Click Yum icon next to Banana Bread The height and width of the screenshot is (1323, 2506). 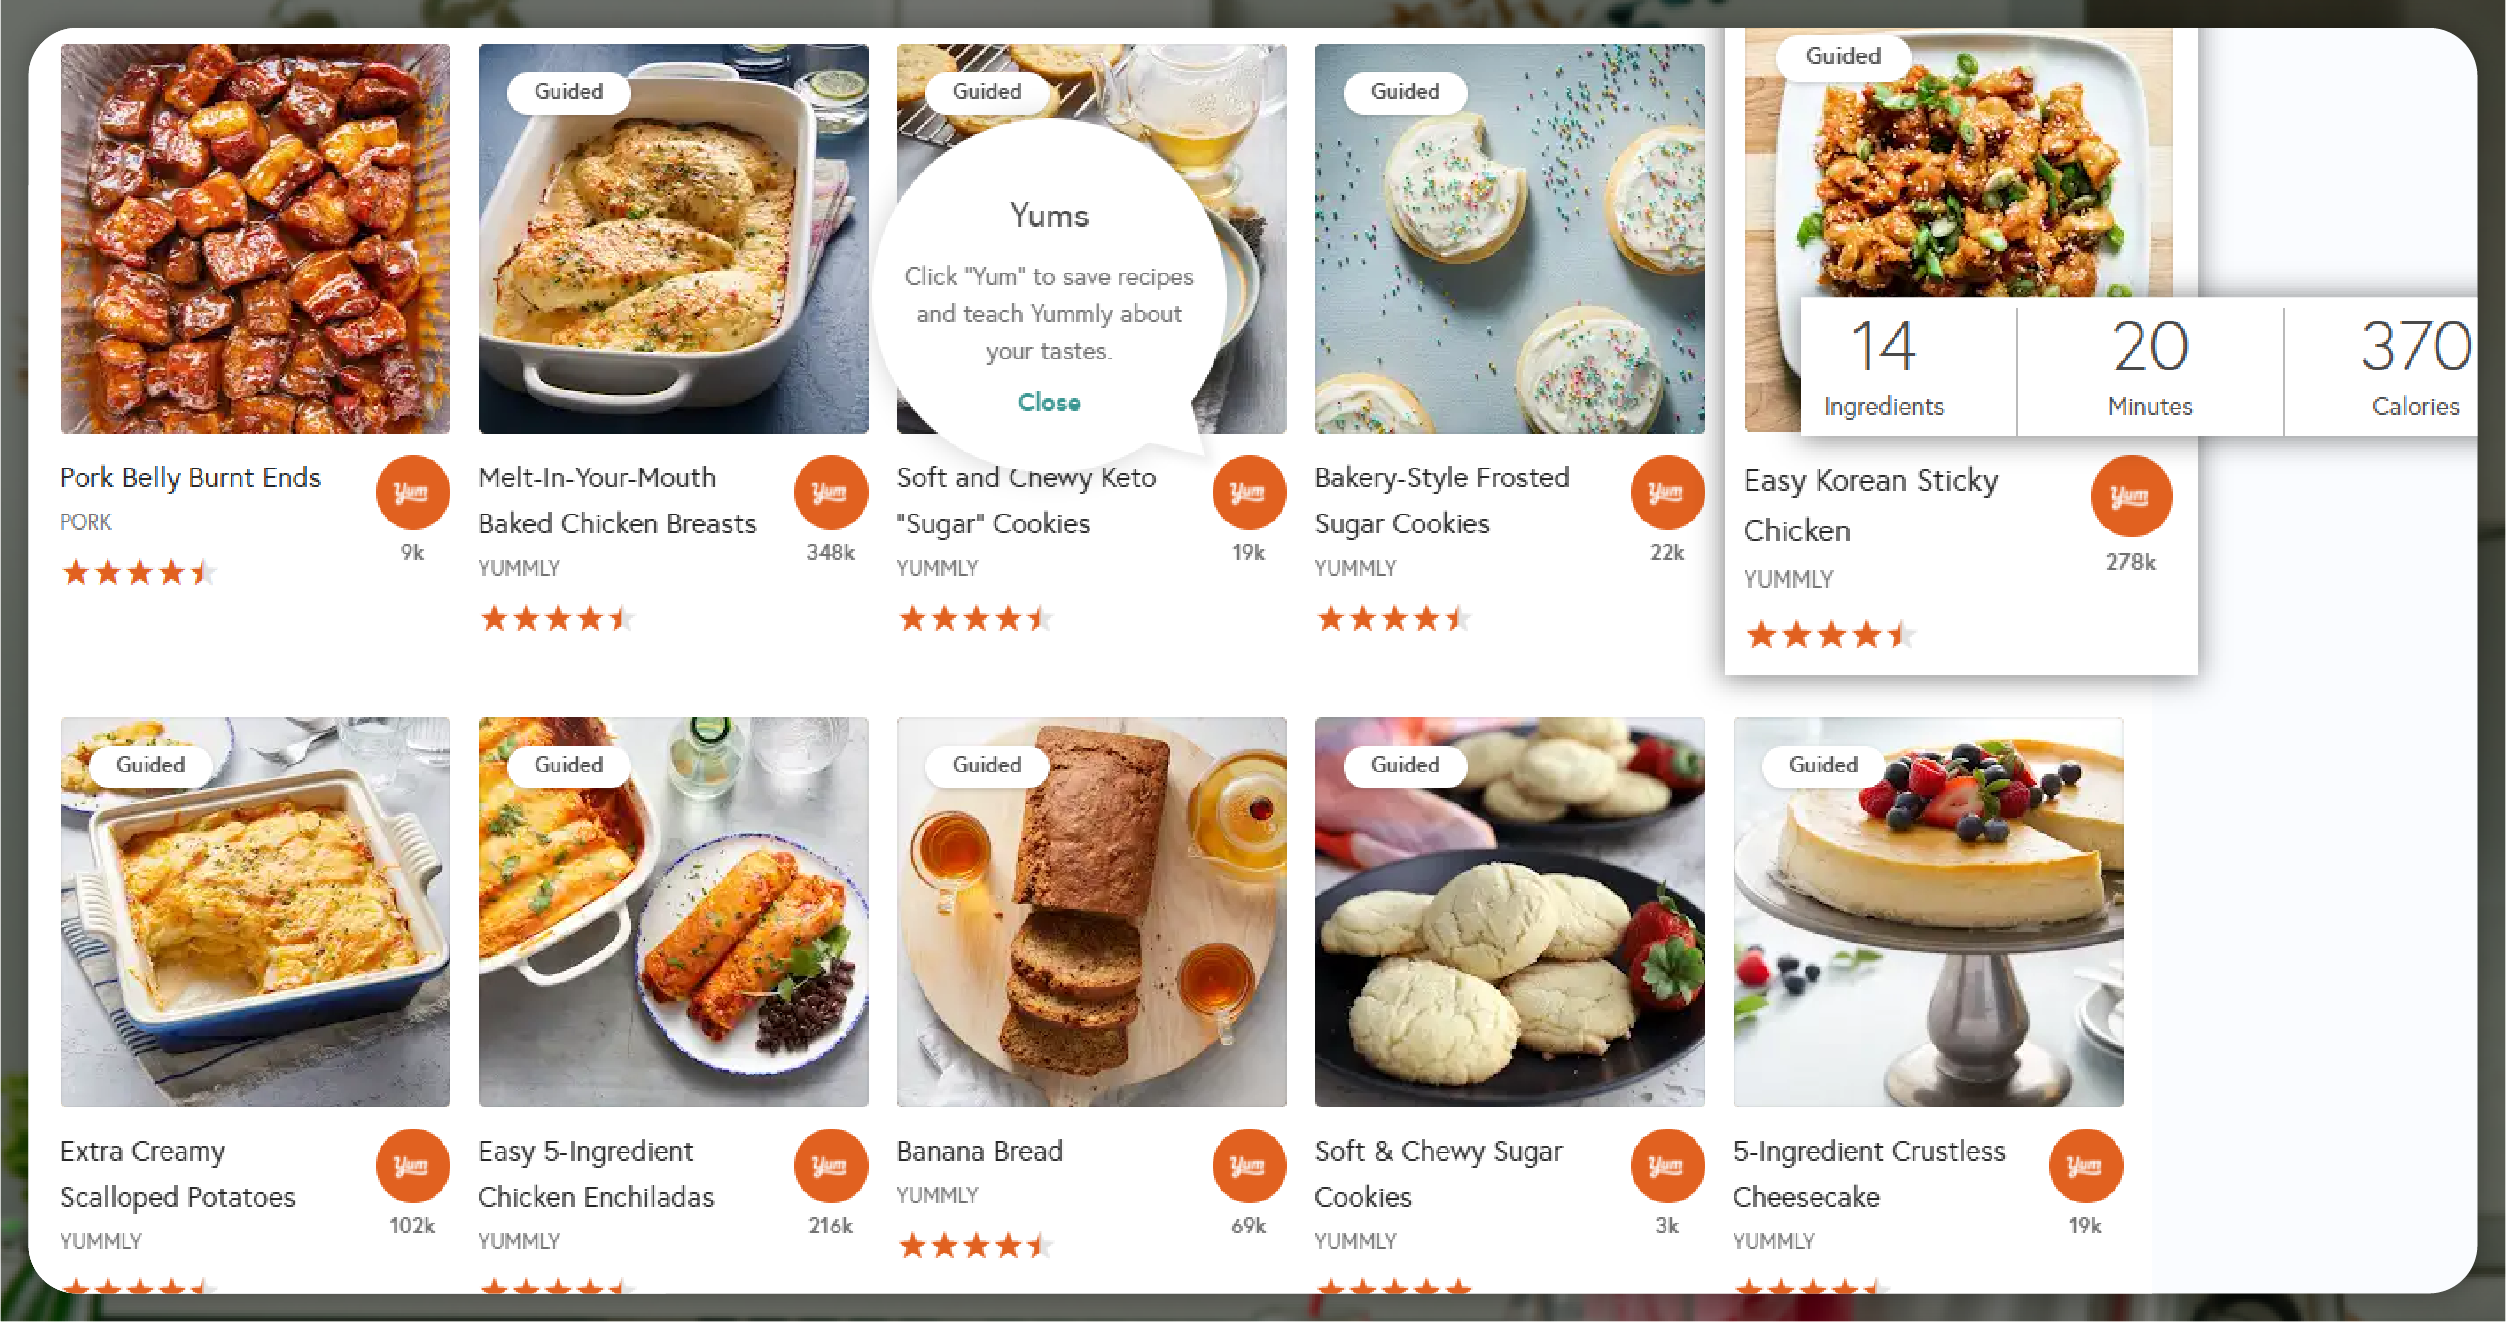(1248, 1166)
